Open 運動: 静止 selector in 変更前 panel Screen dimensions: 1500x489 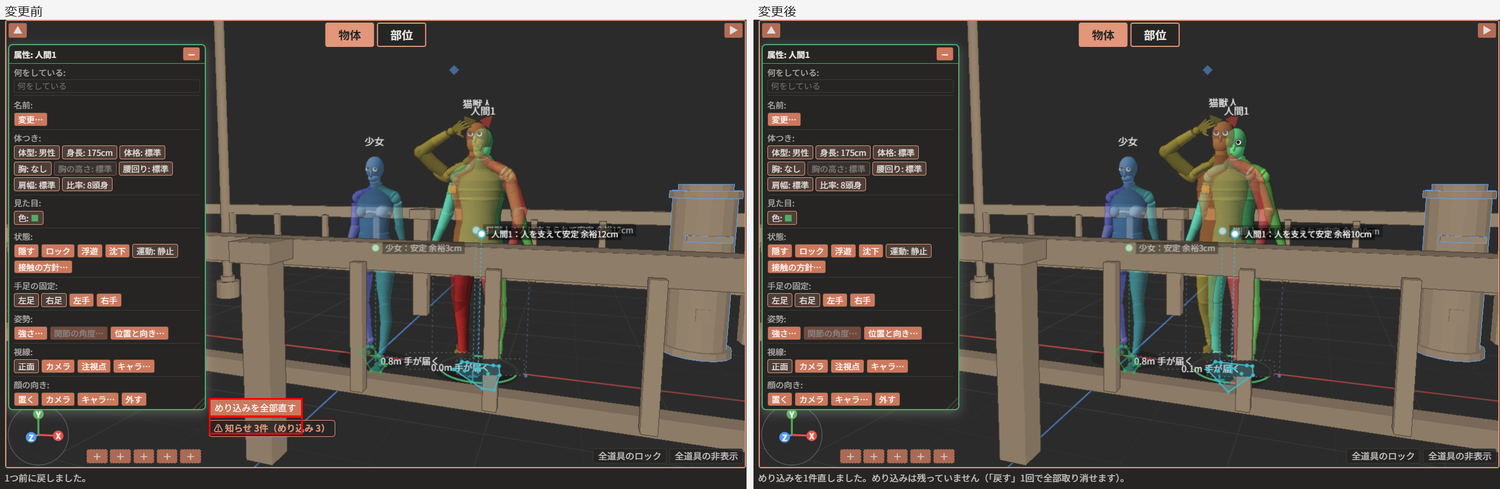[155, 251]
